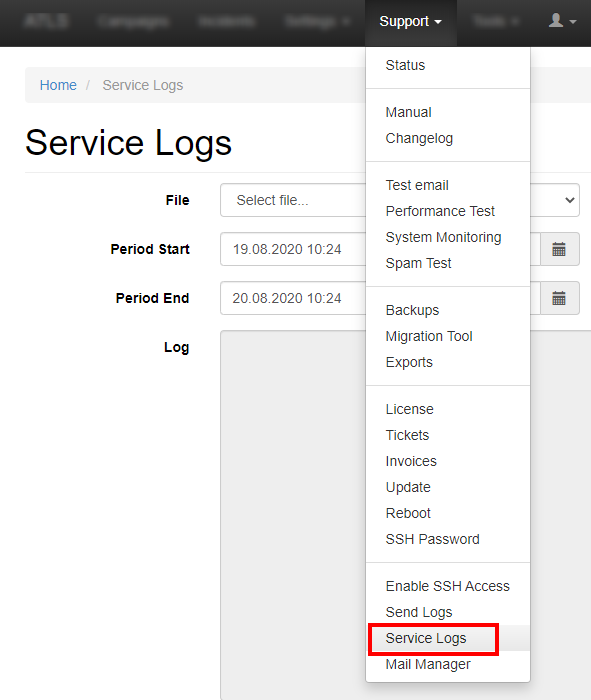Follow the Home breadcrumb link
The image size is (591, 700).
click(x=58, y=85)
